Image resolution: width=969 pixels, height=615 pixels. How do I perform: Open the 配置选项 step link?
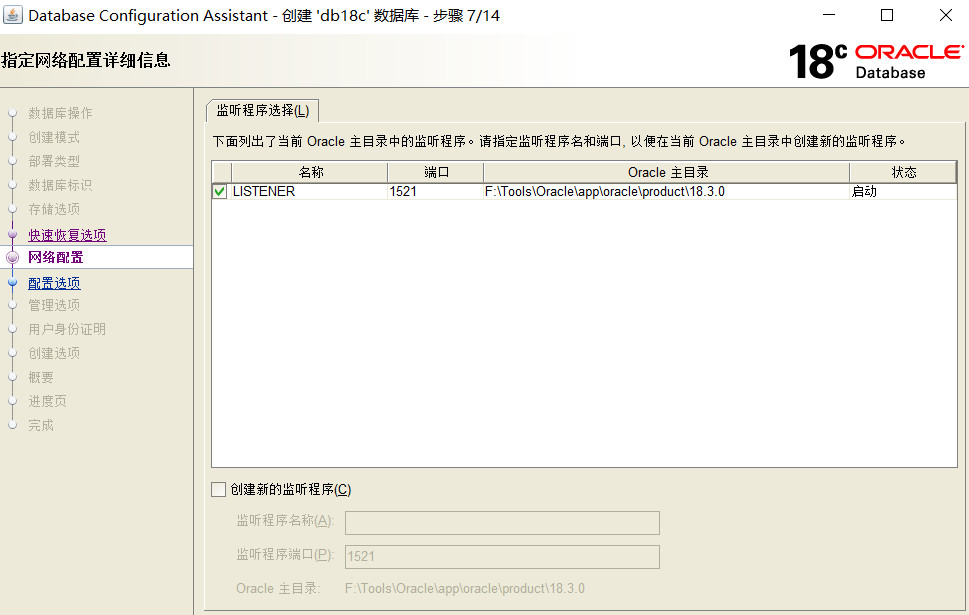54,283
